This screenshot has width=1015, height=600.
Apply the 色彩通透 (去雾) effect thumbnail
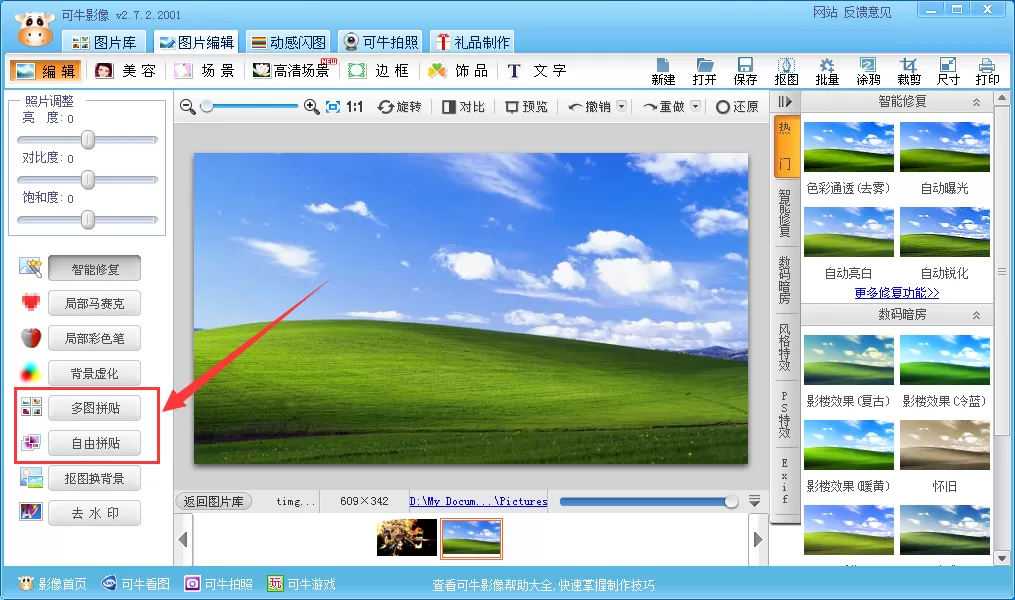(x=849, y=147)
